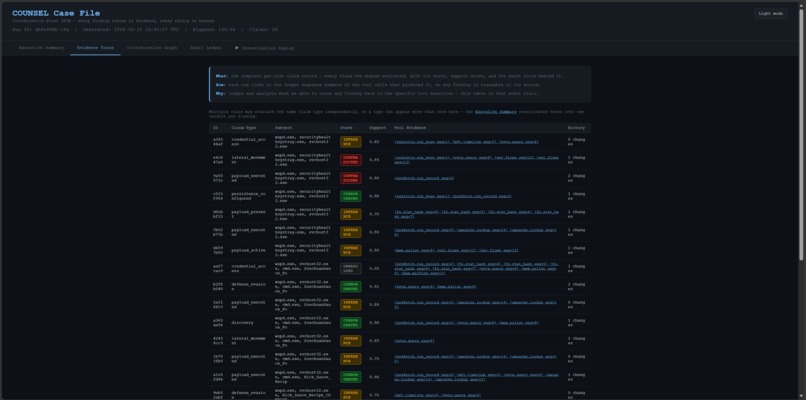Open prefetch.run_record link in discovery row
Image resolution: width=806 pixels, height=400 pixels.
pyautogui.click(x=424, y=322)
